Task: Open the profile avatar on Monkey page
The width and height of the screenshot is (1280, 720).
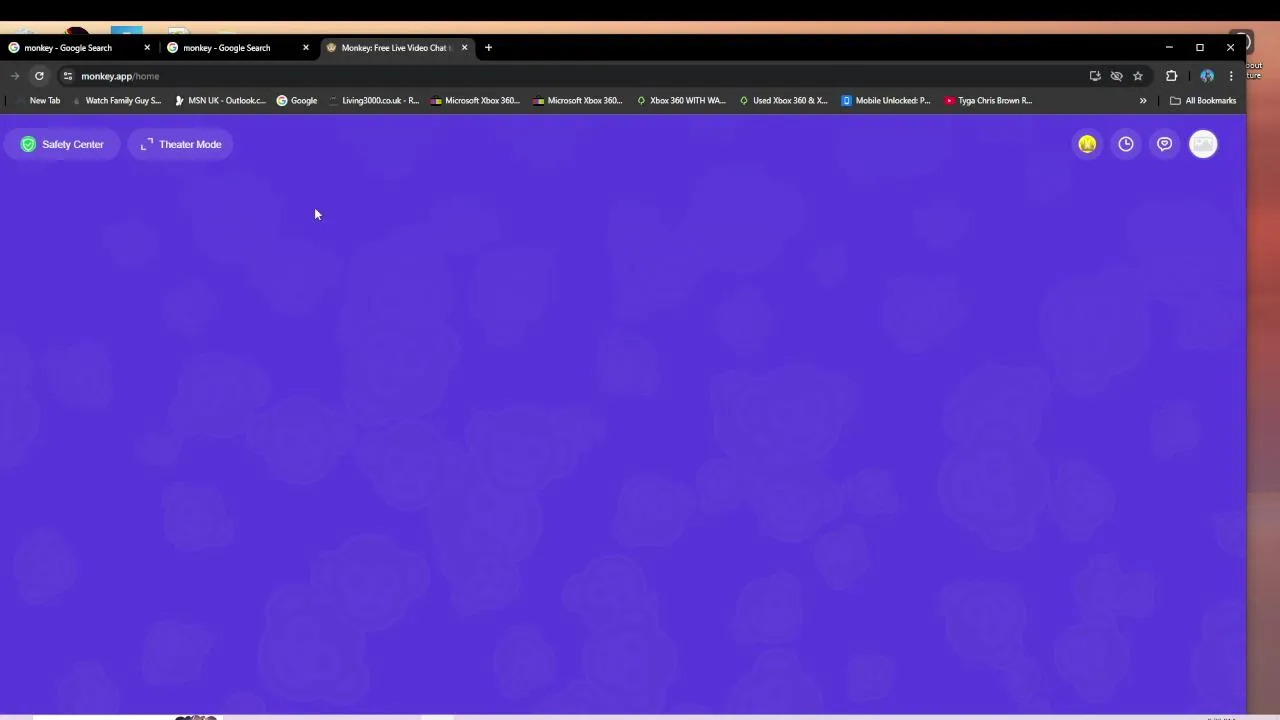Action: click(x=1203, y=144)
